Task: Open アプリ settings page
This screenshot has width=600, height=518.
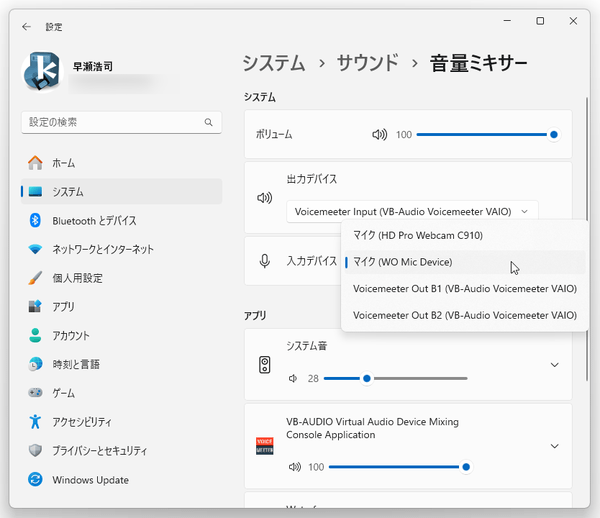Action: (122, 307)
